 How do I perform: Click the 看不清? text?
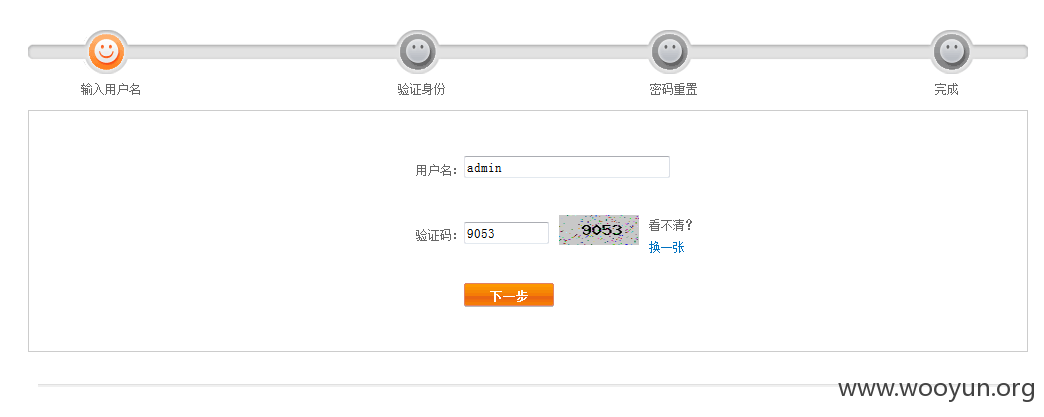(x=670, y=225)
